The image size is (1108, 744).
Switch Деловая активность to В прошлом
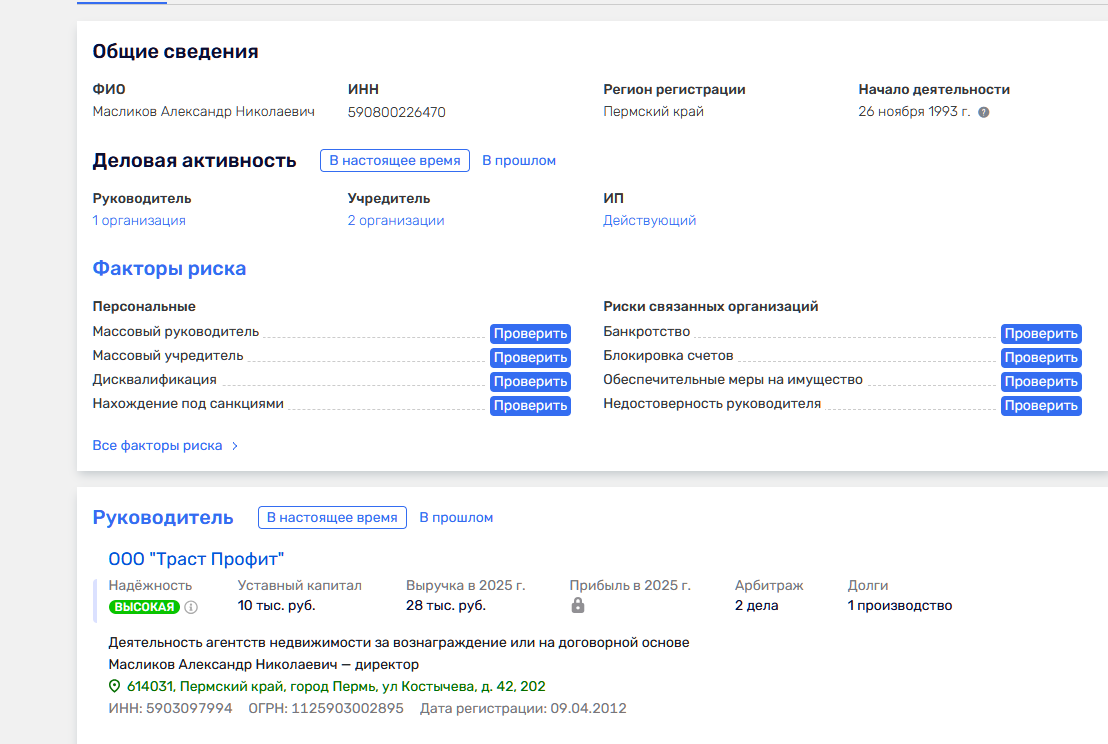pos(518,160)
